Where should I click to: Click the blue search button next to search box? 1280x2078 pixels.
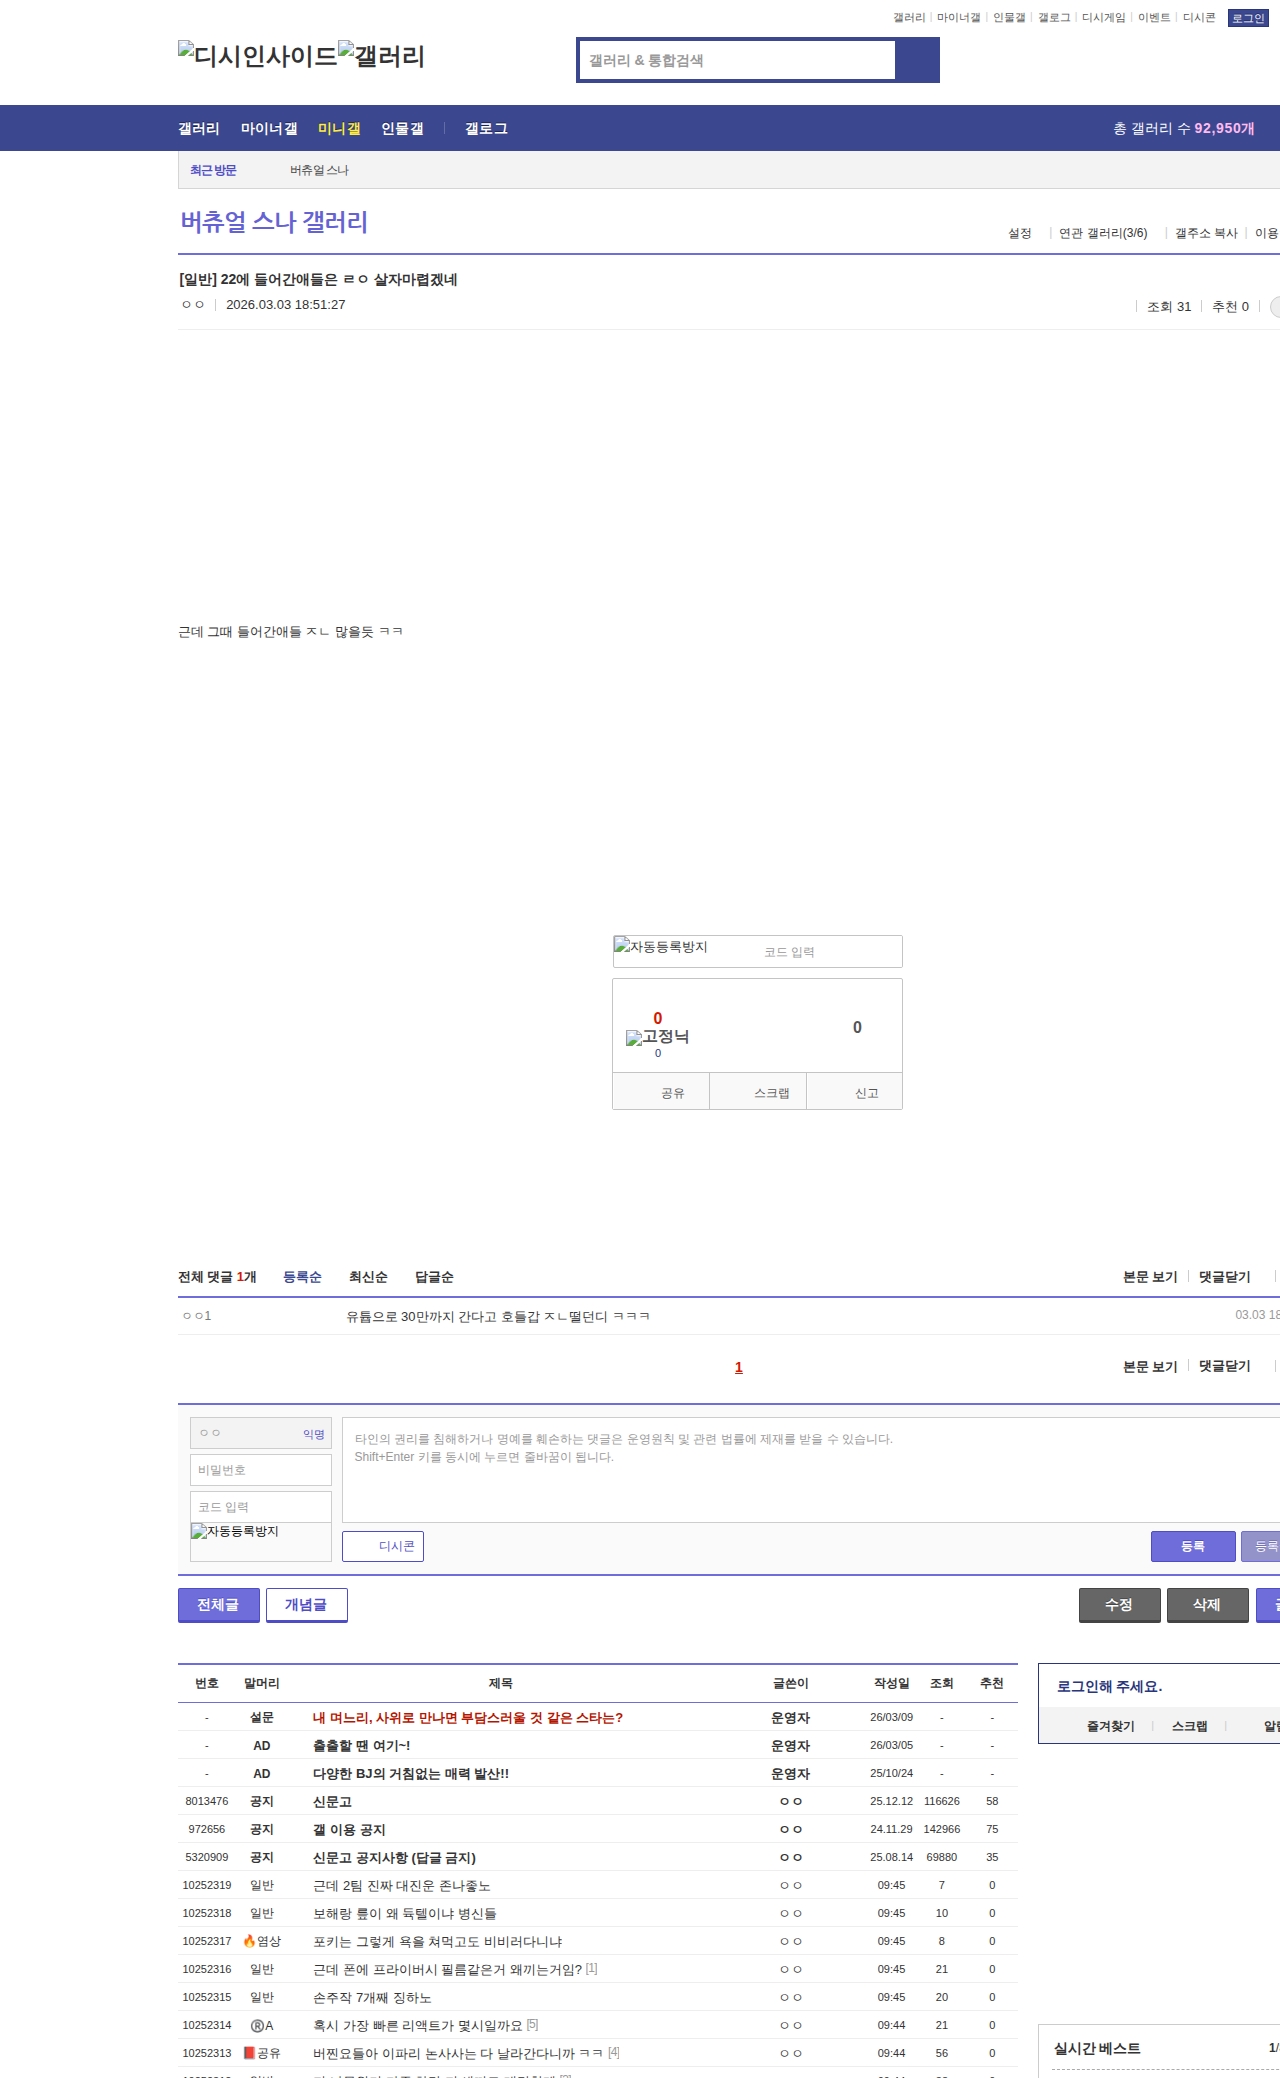pyautogui.click(x=917, y=60)
